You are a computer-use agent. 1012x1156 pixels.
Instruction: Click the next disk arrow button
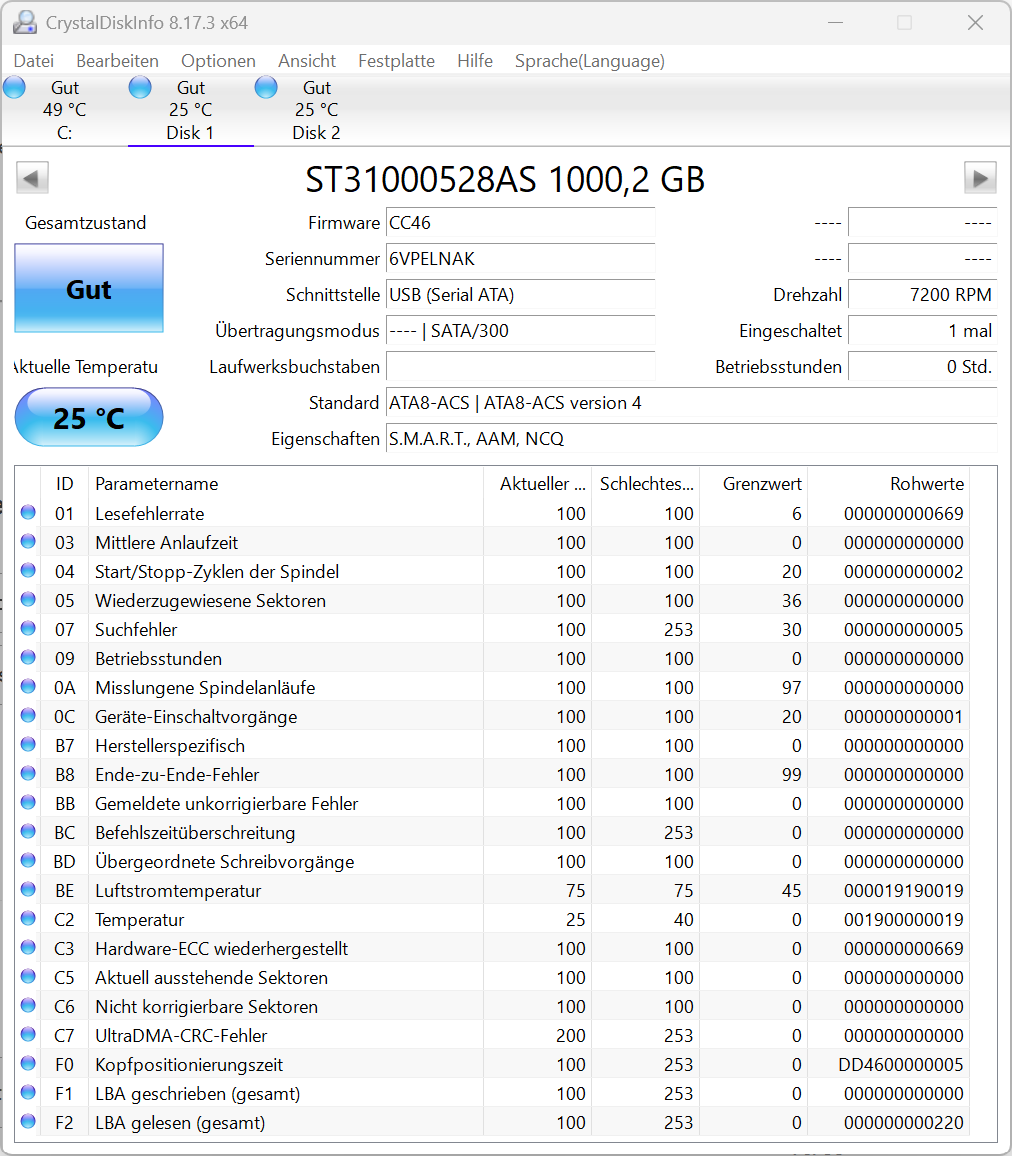(980, 178)
